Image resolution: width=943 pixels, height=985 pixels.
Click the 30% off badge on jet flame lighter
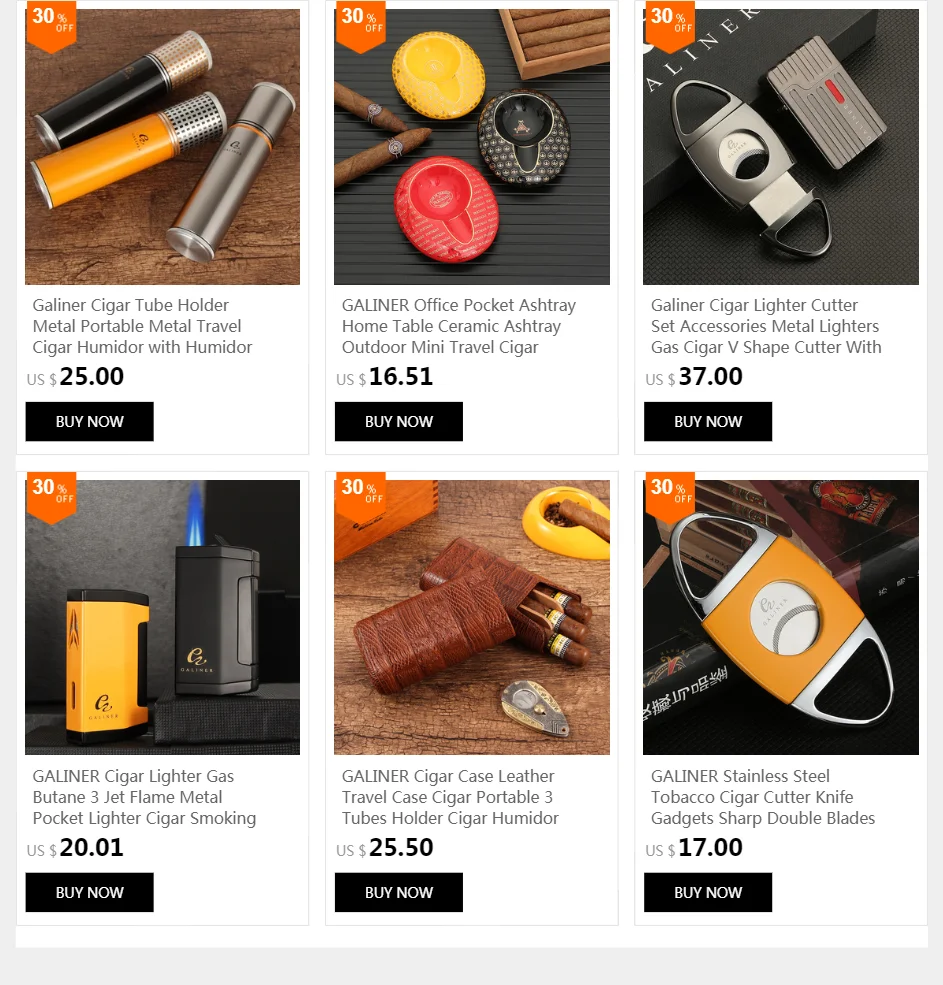(51, 498)
